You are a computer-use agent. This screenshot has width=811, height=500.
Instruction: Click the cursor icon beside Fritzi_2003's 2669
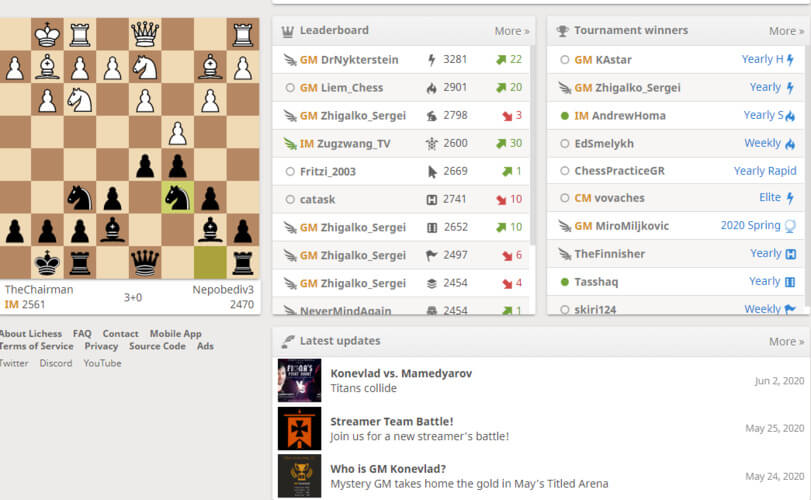[x=432, y=171]
